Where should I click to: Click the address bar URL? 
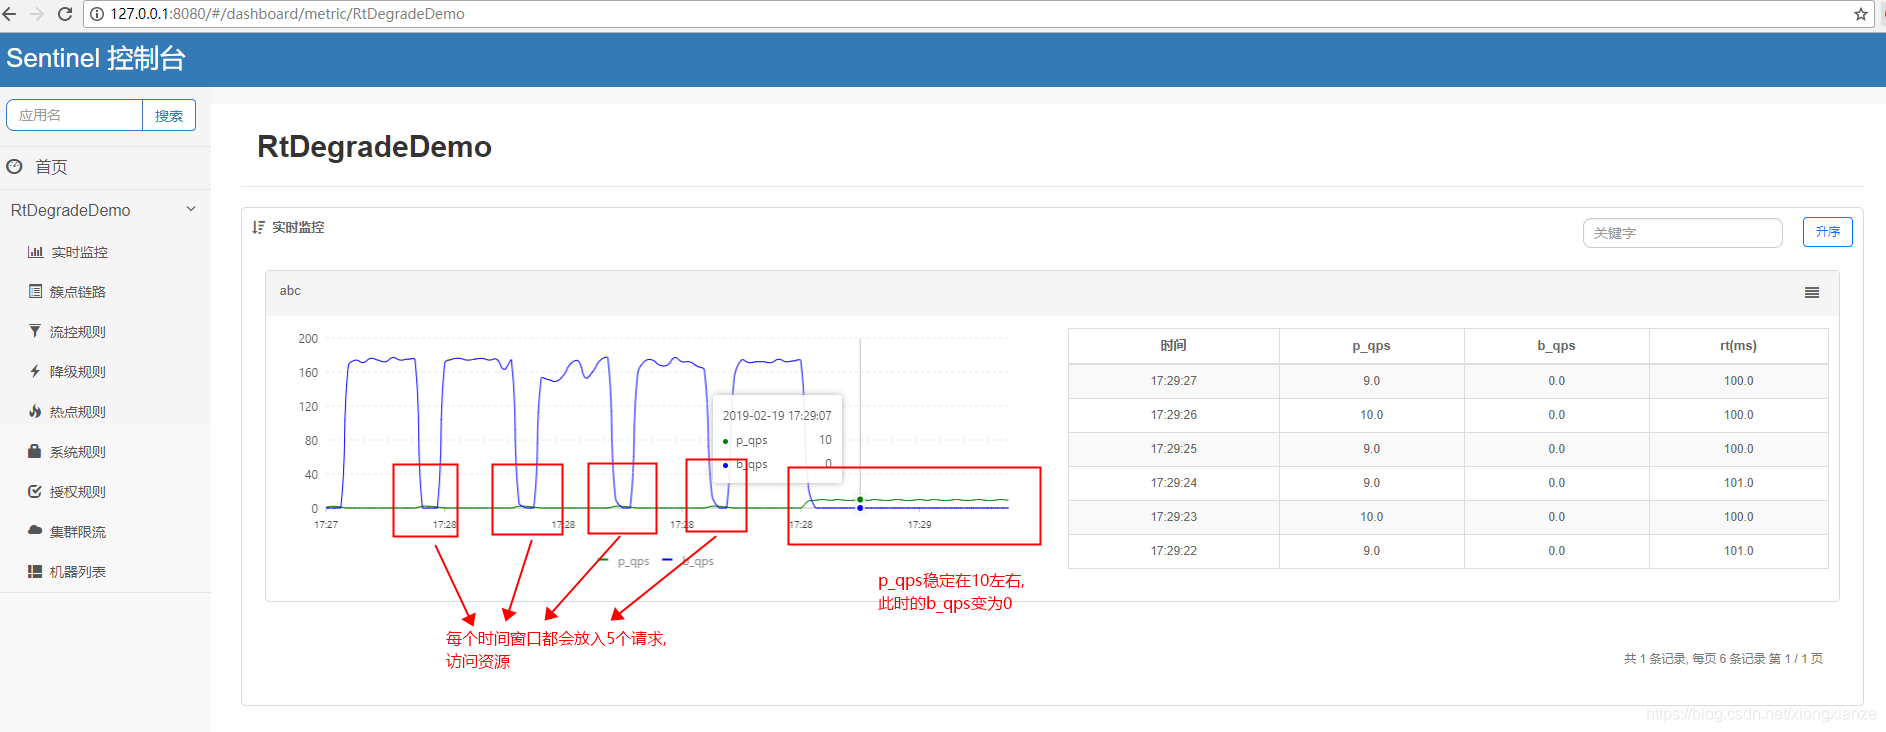point(287,14)
